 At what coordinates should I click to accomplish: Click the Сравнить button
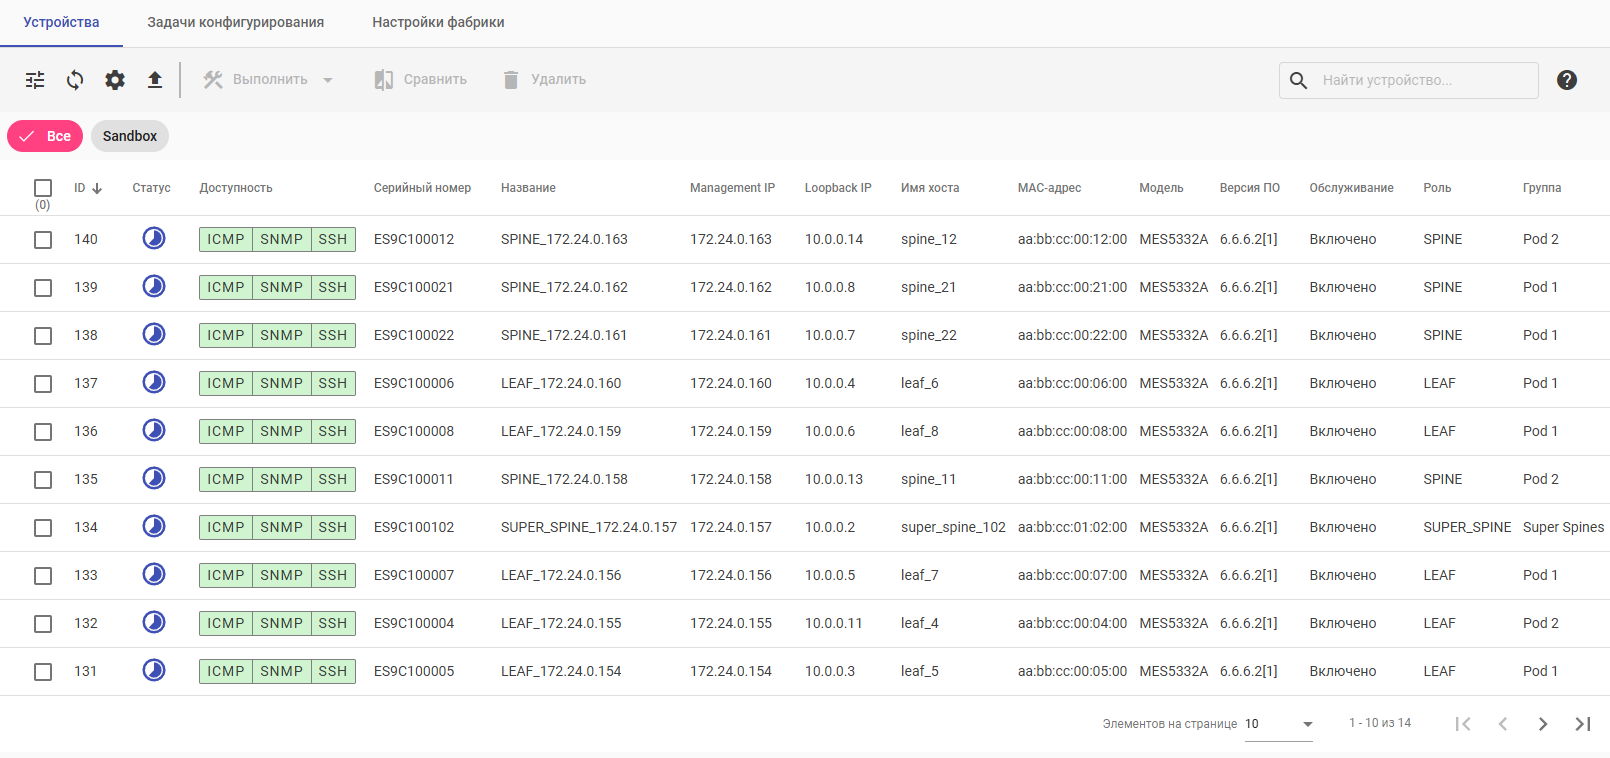(x=421, y=80)
